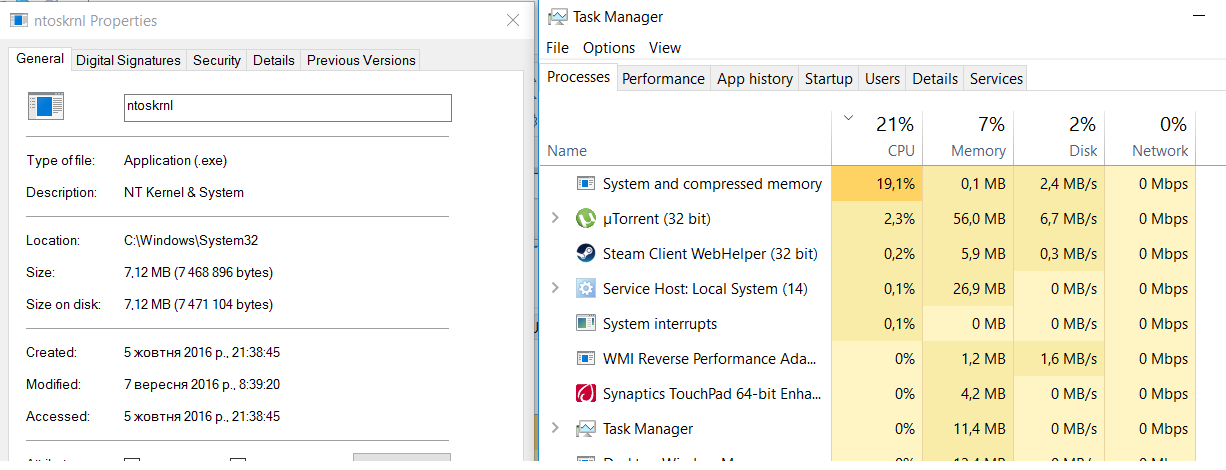Viewport: 1226px width, 470px height.
Task: Click the Task Manager process row icon
Action: coord(586,429)
